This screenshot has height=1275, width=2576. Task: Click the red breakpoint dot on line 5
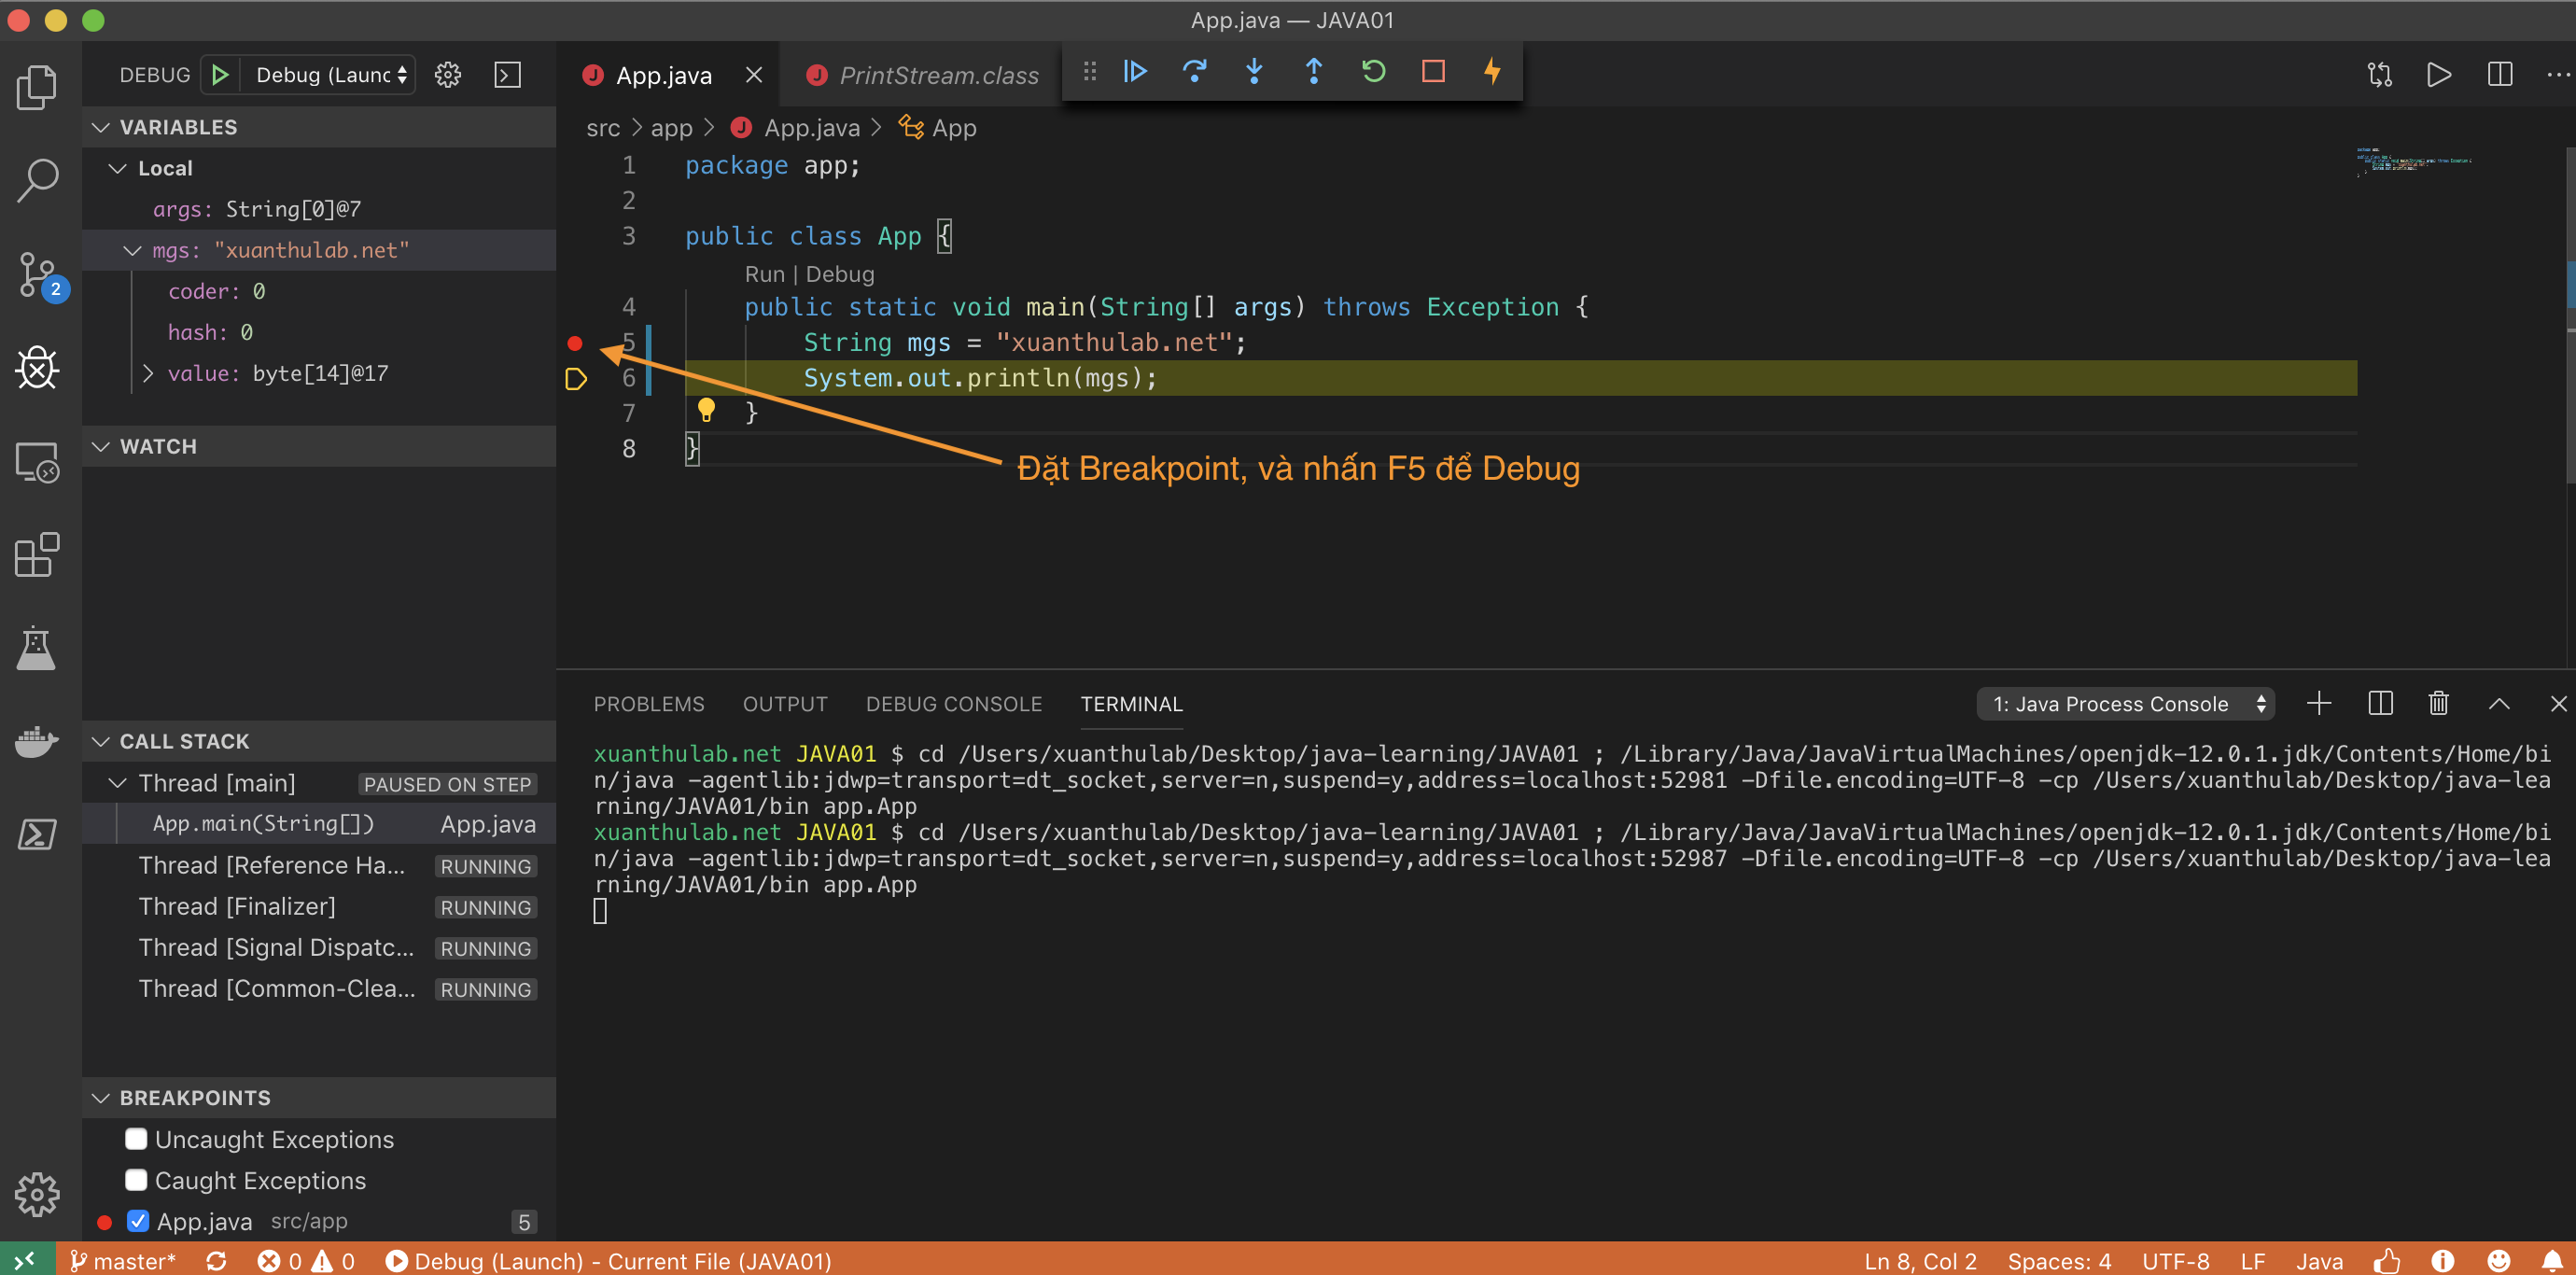[x=574, y=343]
